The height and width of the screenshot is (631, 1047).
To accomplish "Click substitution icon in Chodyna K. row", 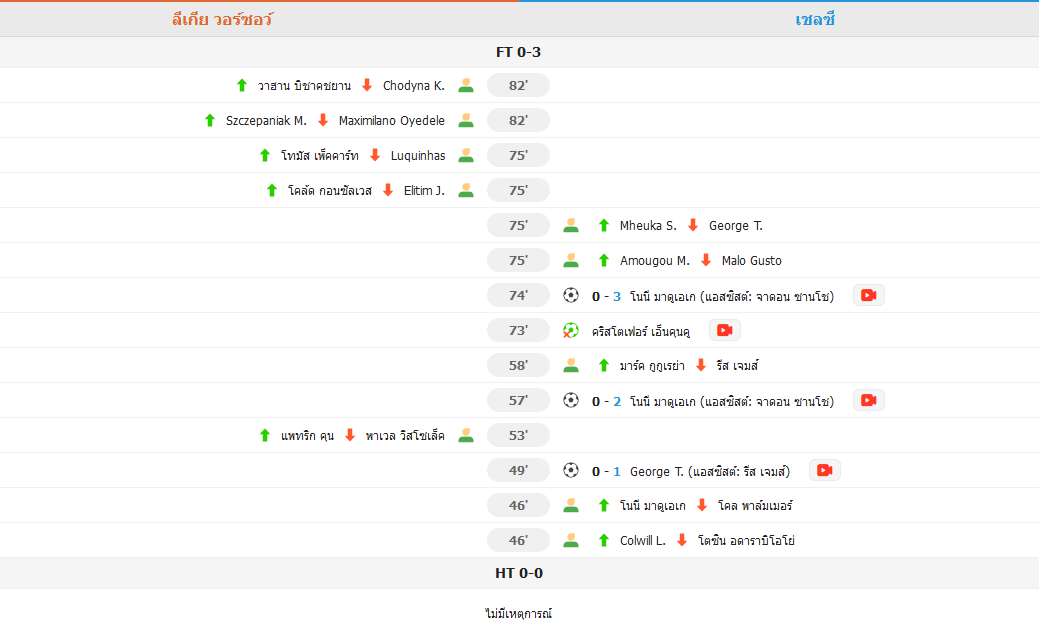I will pyautogui.click(x=466, y=85).
